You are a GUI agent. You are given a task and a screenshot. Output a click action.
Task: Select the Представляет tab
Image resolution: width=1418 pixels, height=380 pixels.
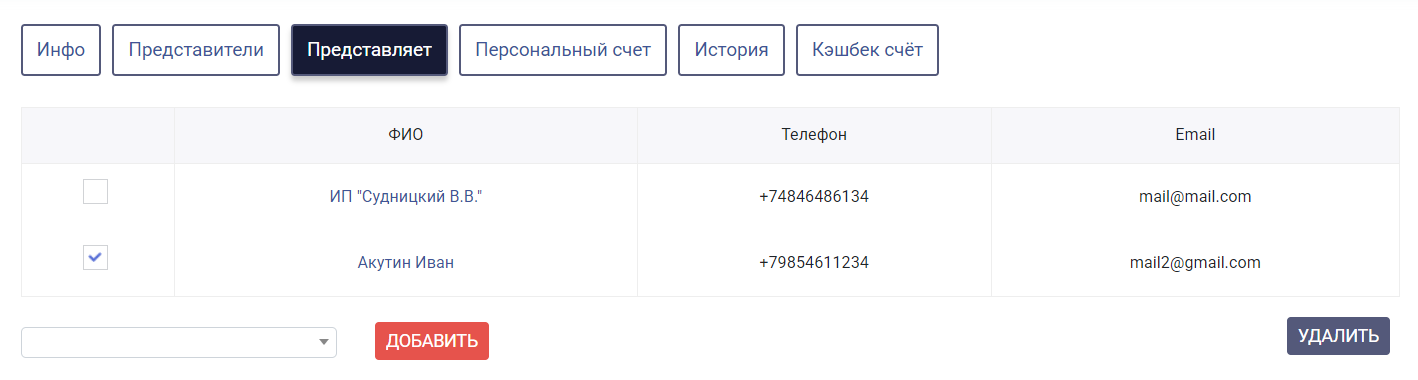point(369,50)
